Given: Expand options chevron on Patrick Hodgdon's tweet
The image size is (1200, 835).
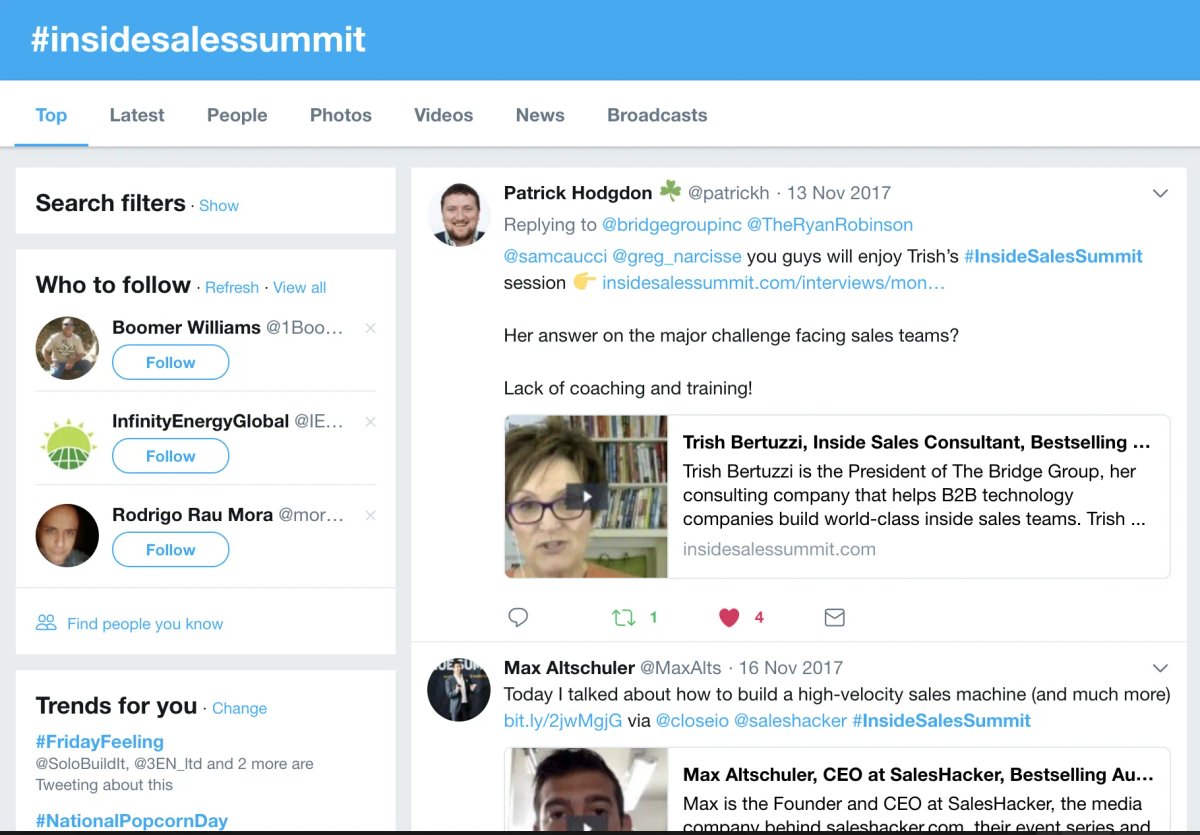Looking at the screenshot, I should click(1160, 193).
